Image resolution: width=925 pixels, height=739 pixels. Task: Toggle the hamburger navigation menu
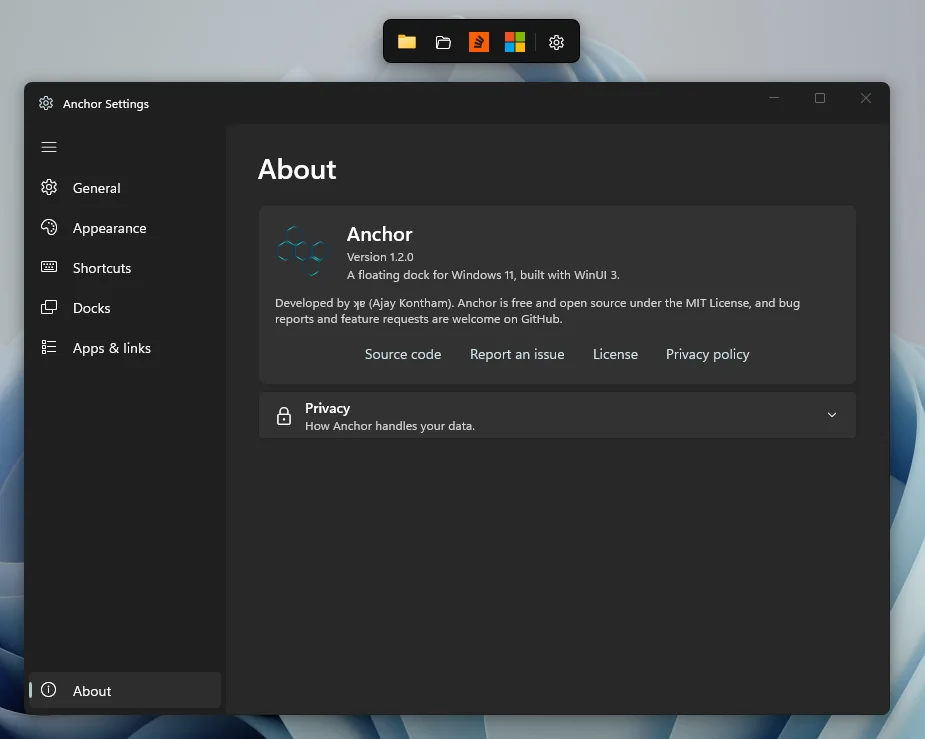point(49,147)
